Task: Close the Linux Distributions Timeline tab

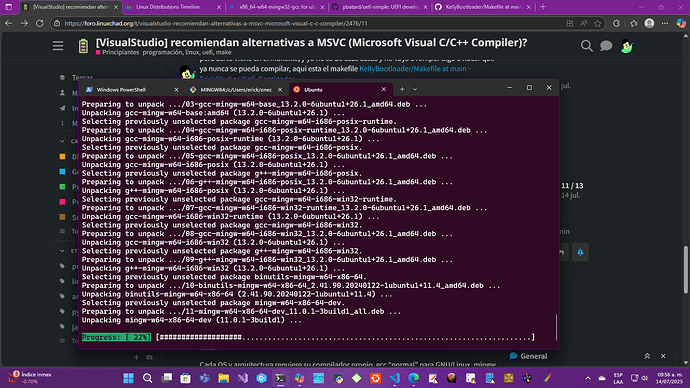Action: click(219, 7)
